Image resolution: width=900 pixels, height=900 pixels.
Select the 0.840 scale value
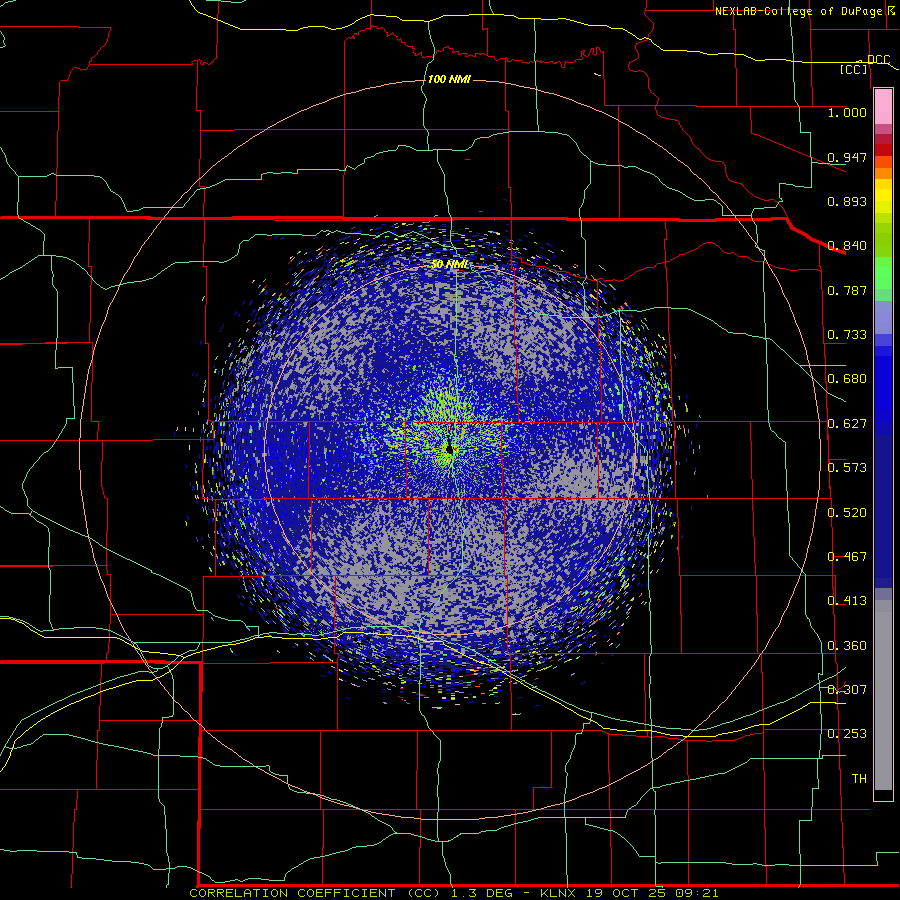(x=847, y=246)
